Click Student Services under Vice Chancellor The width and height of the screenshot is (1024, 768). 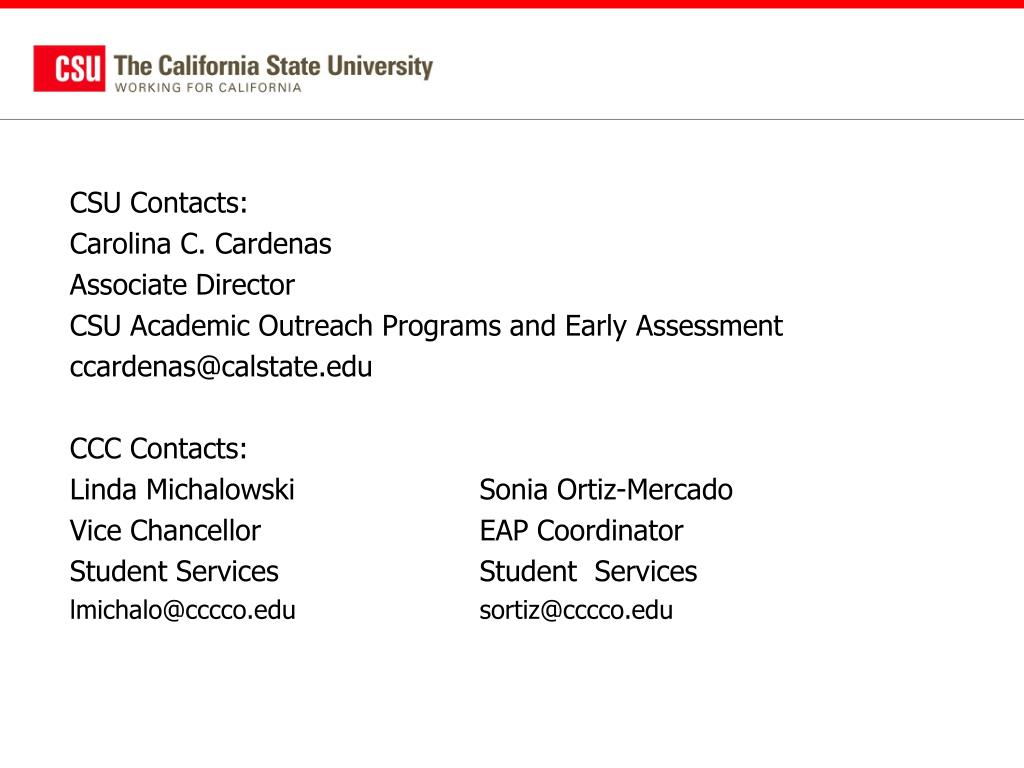(174, 571)
